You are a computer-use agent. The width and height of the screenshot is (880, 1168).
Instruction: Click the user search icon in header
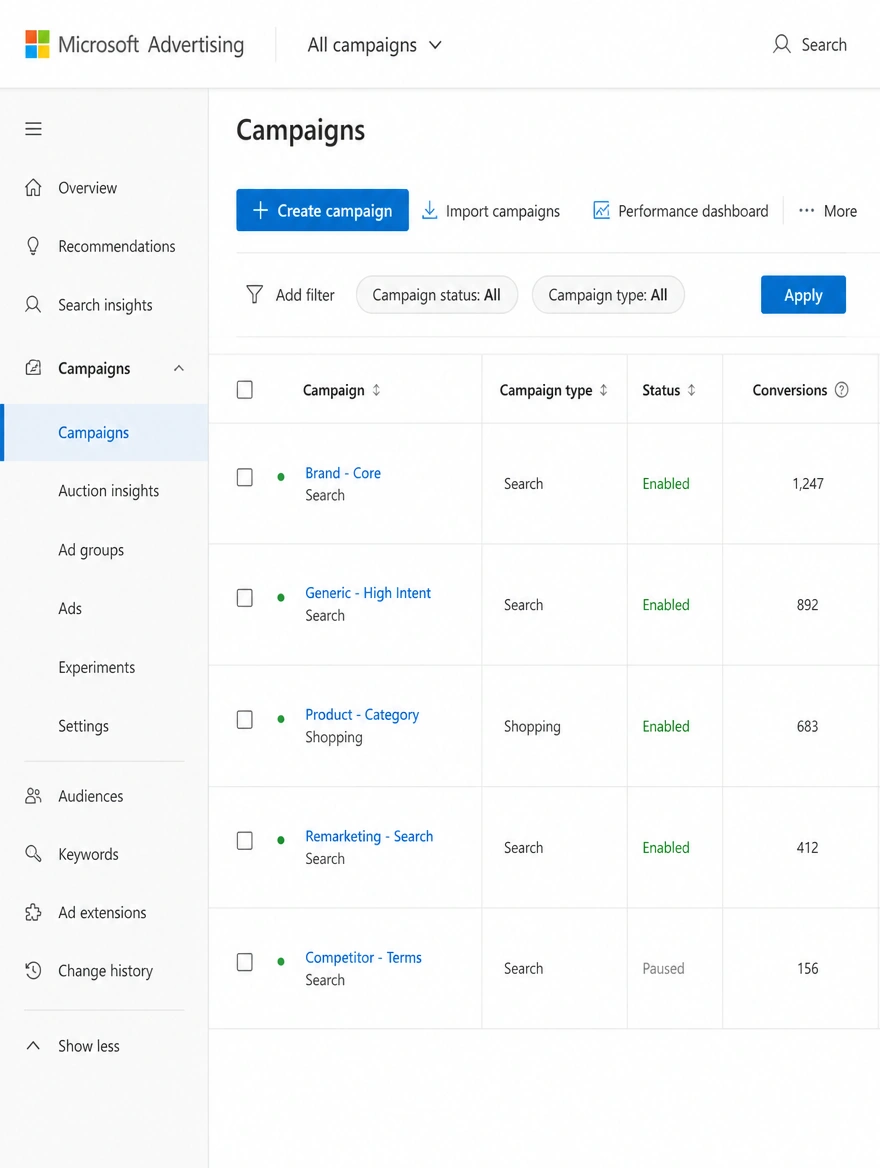782,45
